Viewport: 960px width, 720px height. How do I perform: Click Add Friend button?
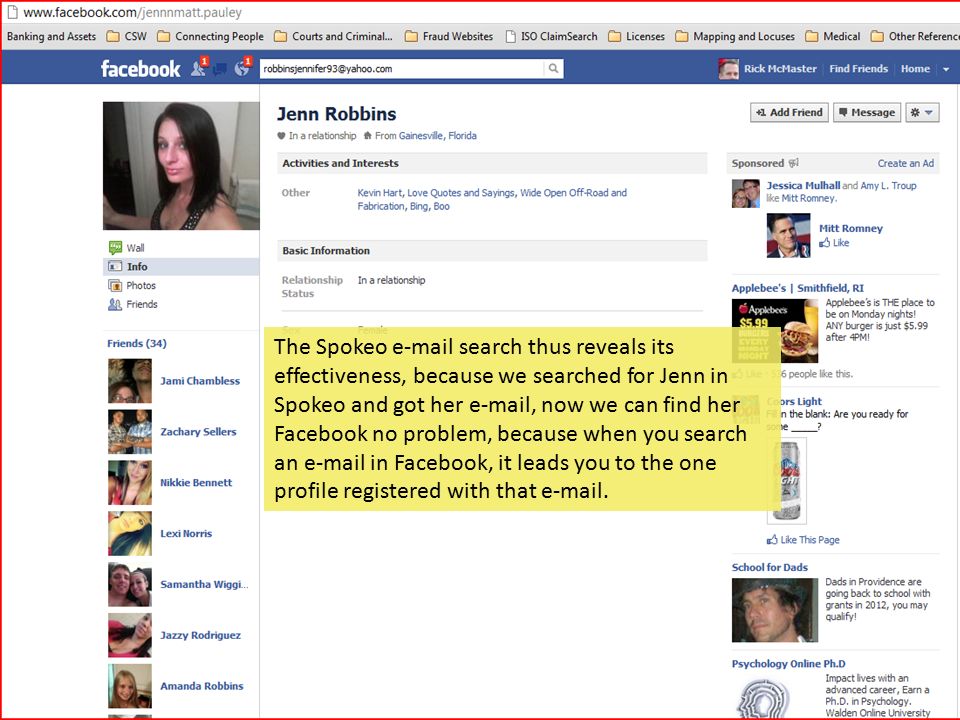[x=789, y=112]
